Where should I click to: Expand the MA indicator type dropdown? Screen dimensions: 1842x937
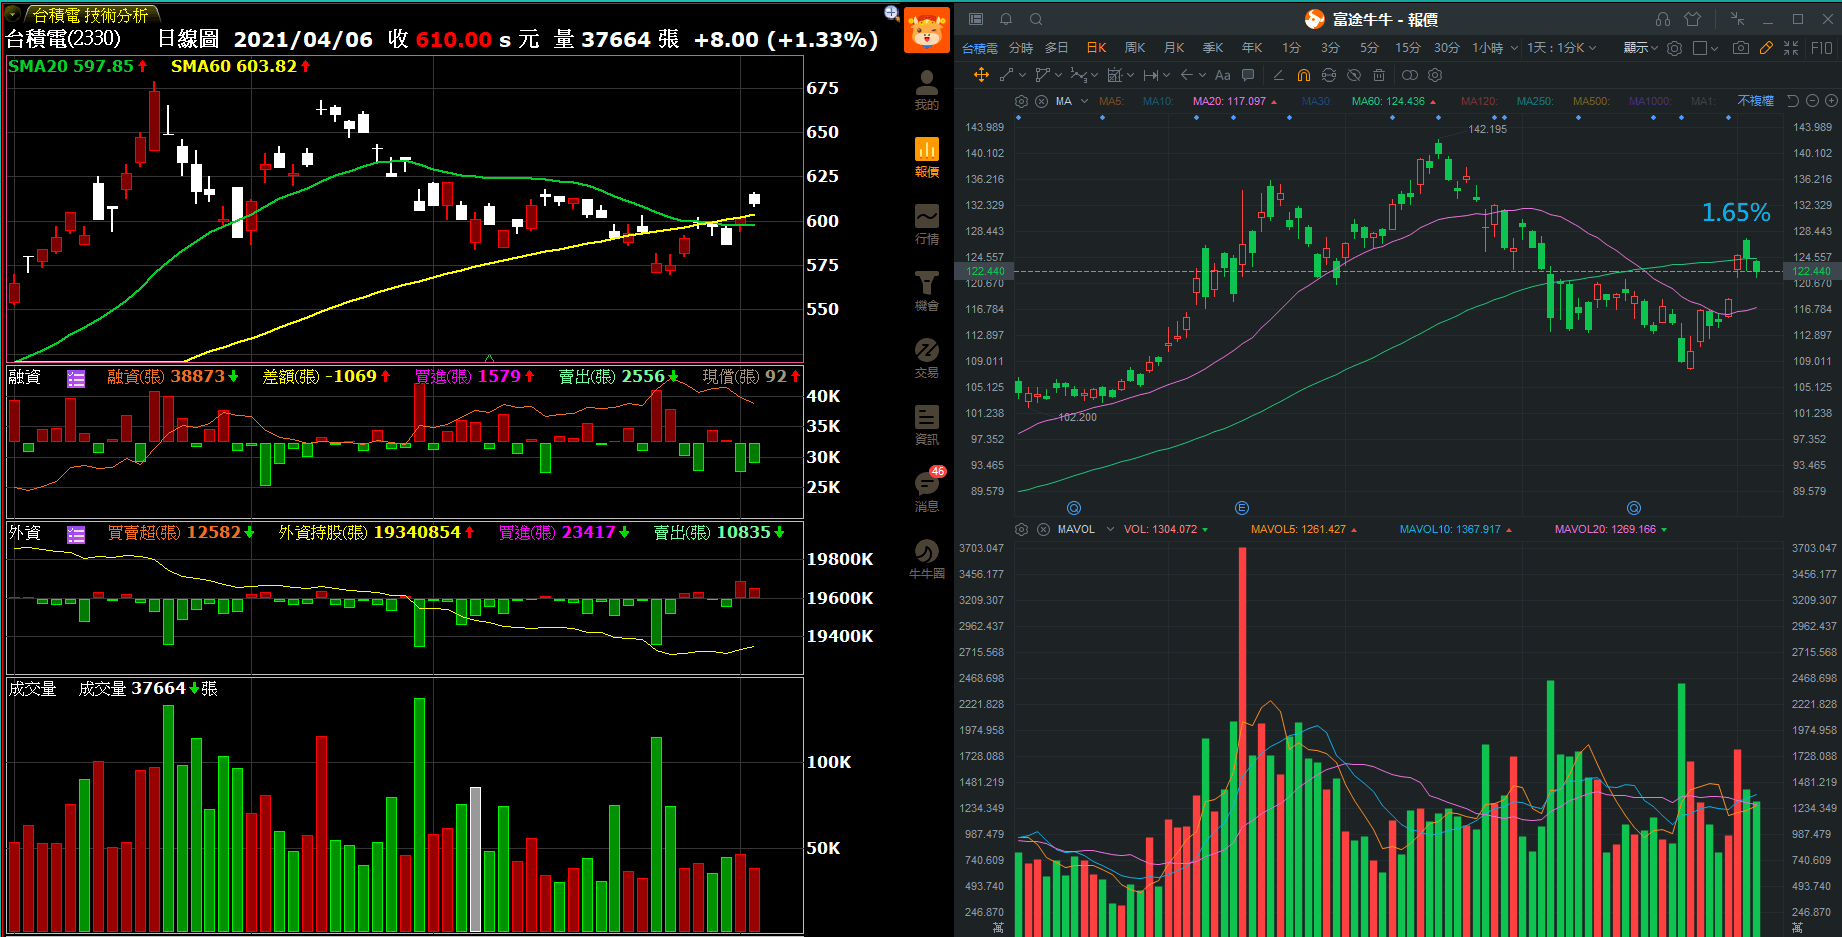point(1084,101)
